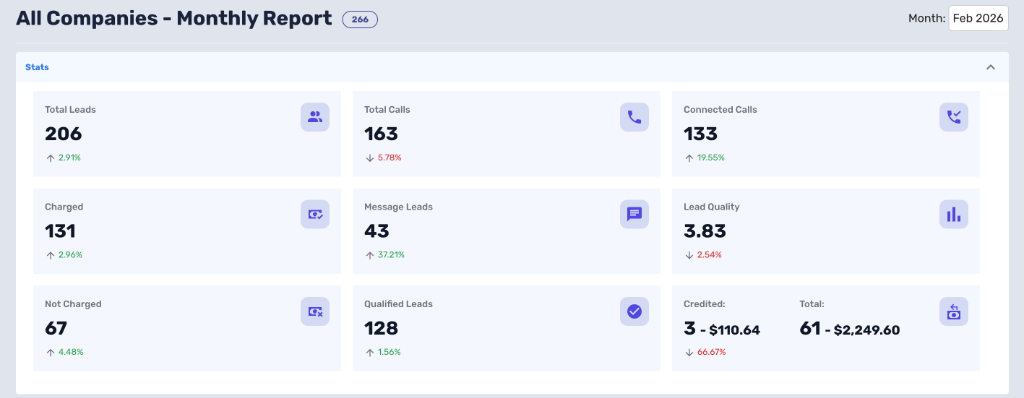Click the 2.91% increase under Total Leads
1024x398 pixels.
(69, 158)
